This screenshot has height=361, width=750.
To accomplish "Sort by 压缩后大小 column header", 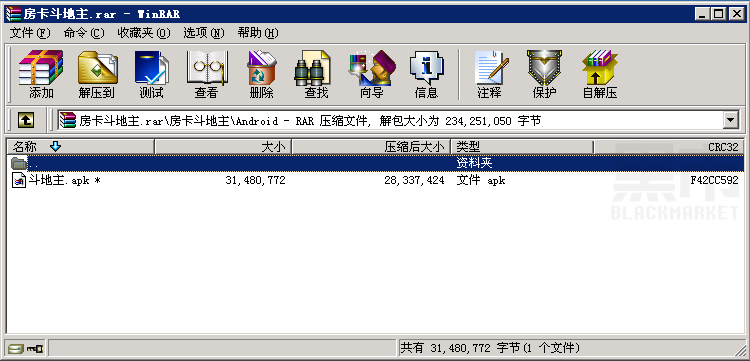I will pos(371,147).
